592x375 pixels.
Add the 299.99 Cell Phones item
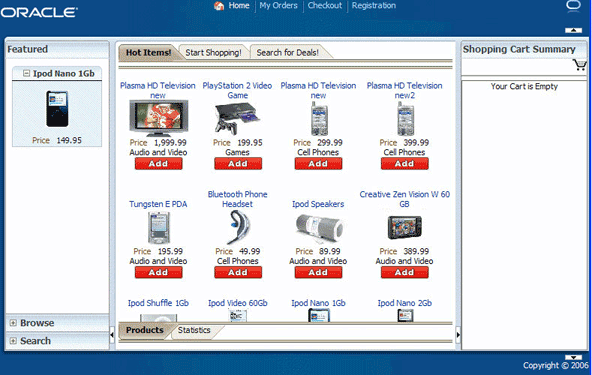click(x=318, y=164)
